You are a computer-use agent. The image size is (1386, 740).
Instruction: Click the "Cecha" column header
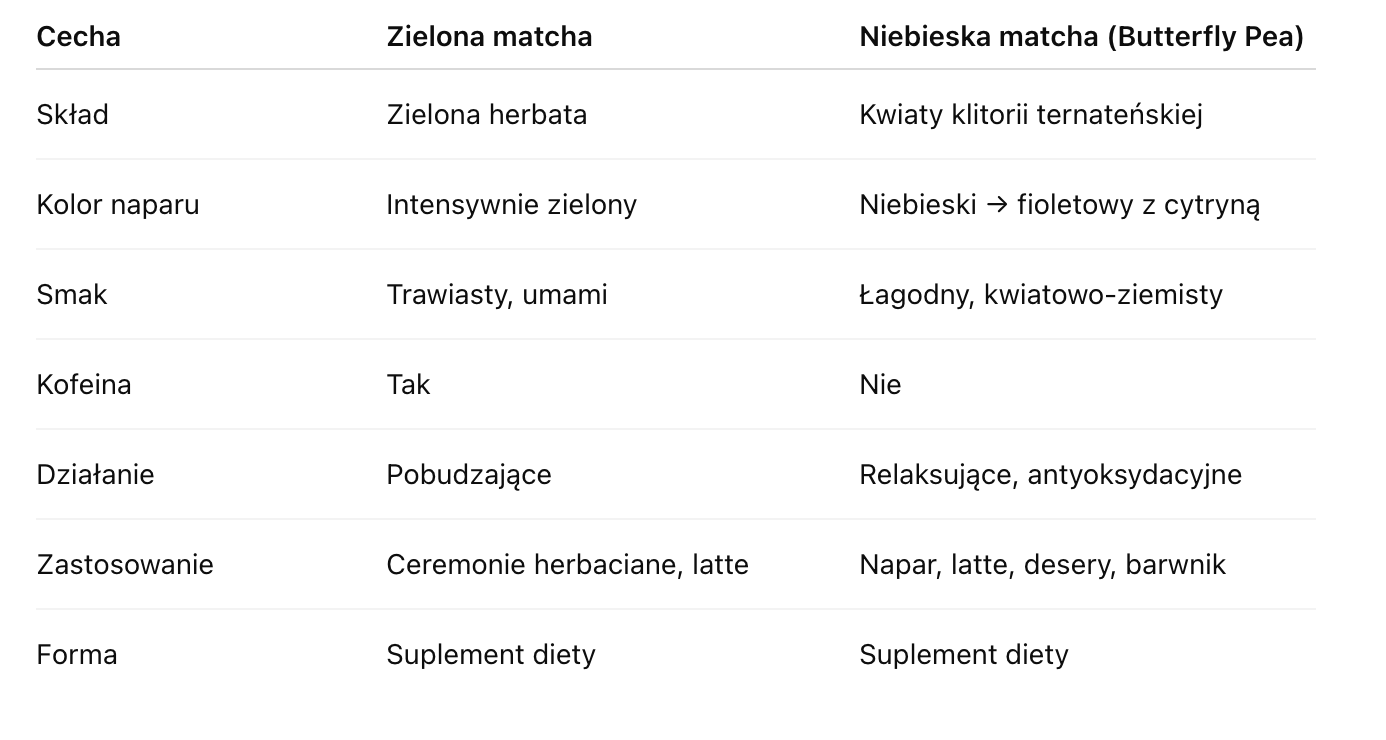78,37
